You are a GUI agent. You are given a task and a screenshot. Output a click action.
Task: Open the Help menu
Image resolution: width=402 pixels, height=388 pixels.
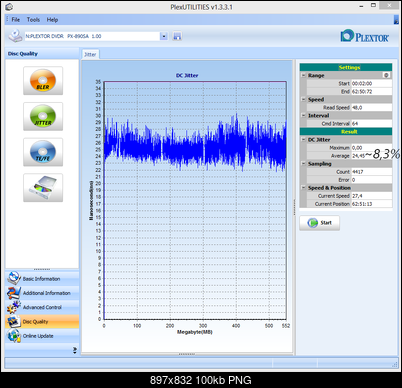[x=52, y=20]
